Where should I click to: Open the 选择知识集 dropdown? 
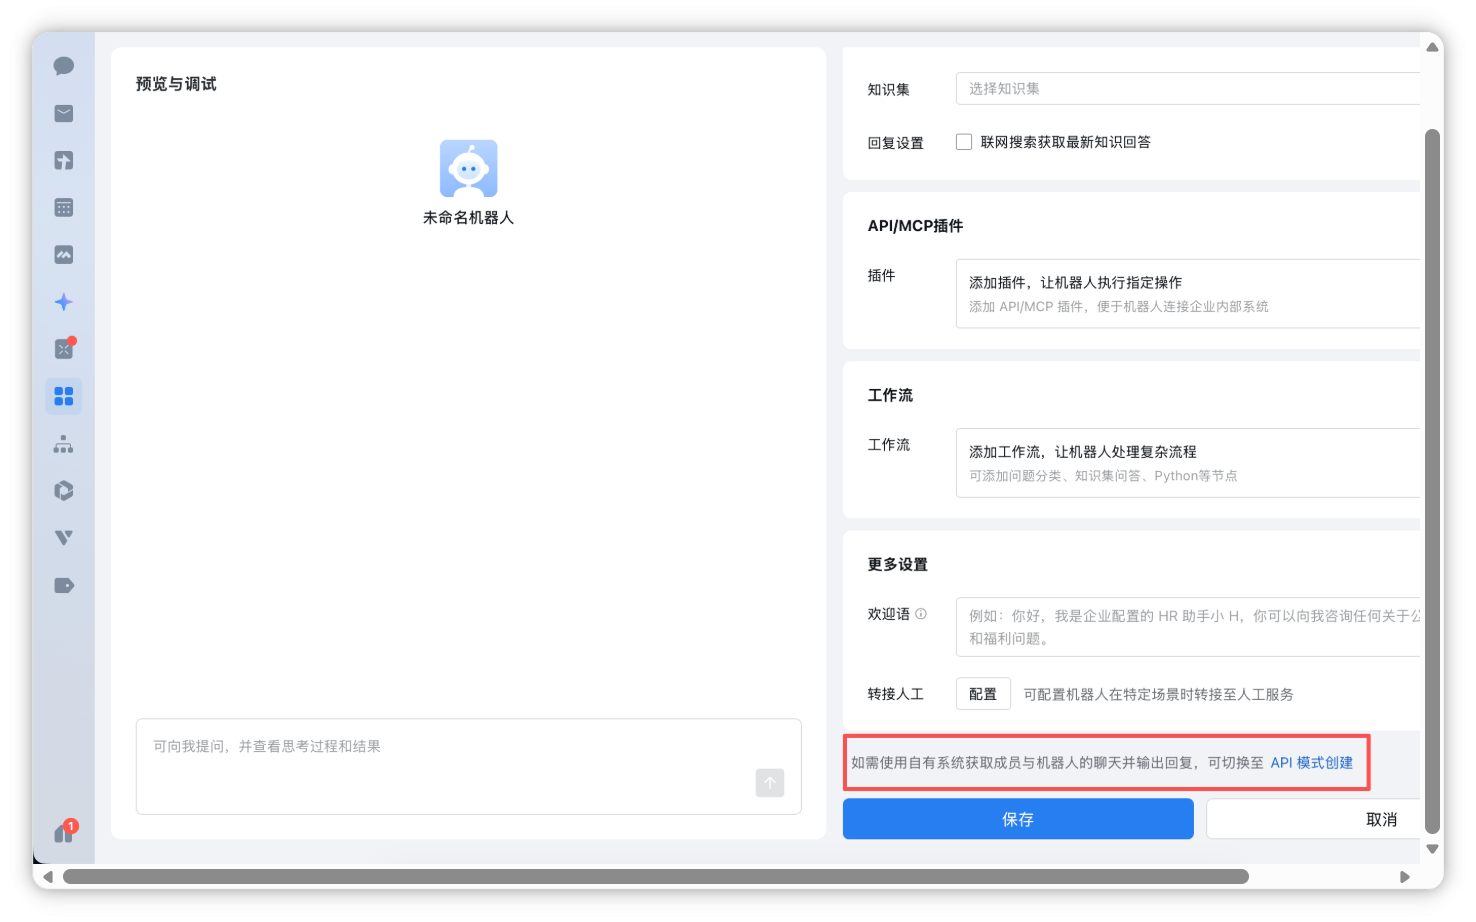(1188, 89)
